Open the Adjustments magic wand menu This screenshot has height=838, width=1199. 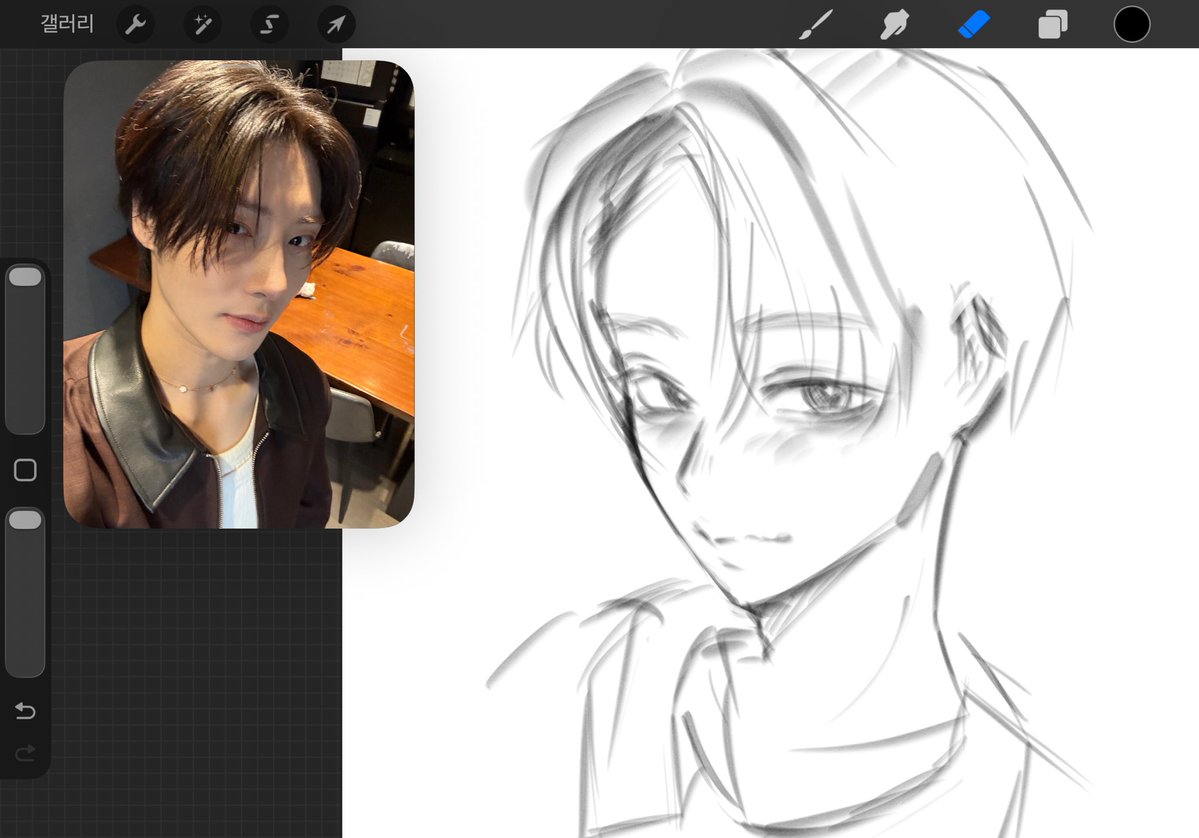pyautogui.click(x=203, y=24)
